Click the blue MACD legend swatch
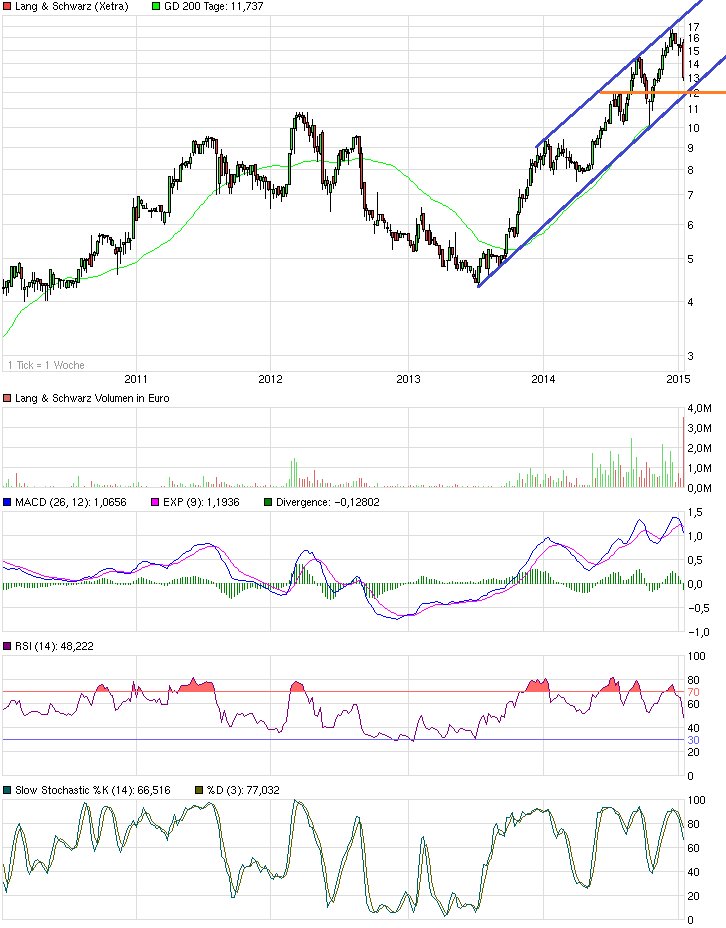 7,502
